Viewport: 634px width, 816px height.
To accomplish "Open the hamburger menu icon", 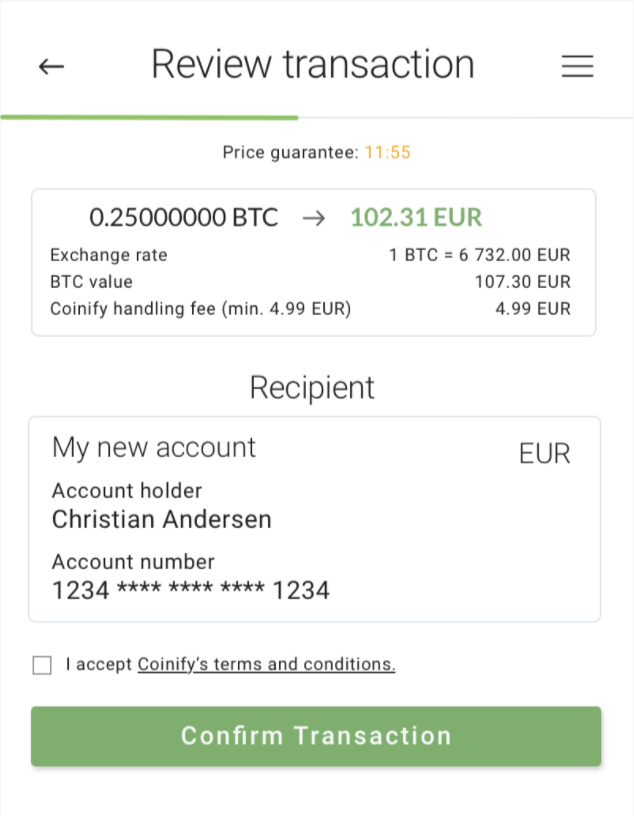I will tap(577, 66).
